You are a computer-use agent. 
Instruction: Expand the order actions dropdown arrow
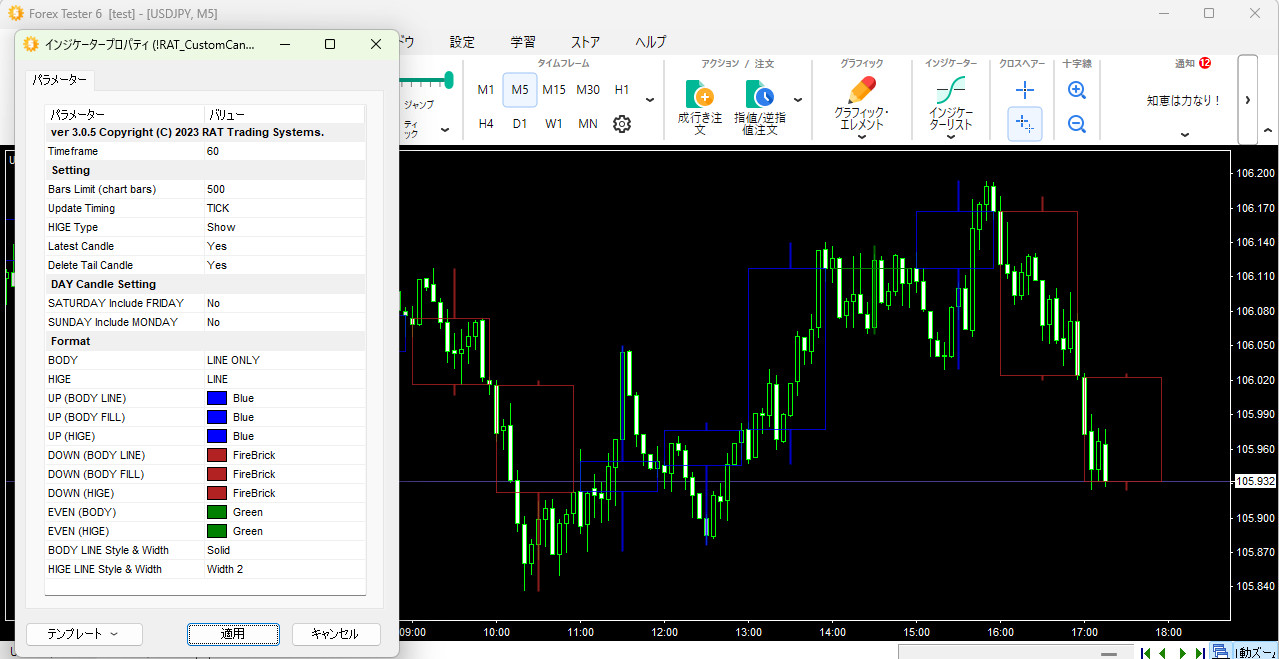click(798, 100)
